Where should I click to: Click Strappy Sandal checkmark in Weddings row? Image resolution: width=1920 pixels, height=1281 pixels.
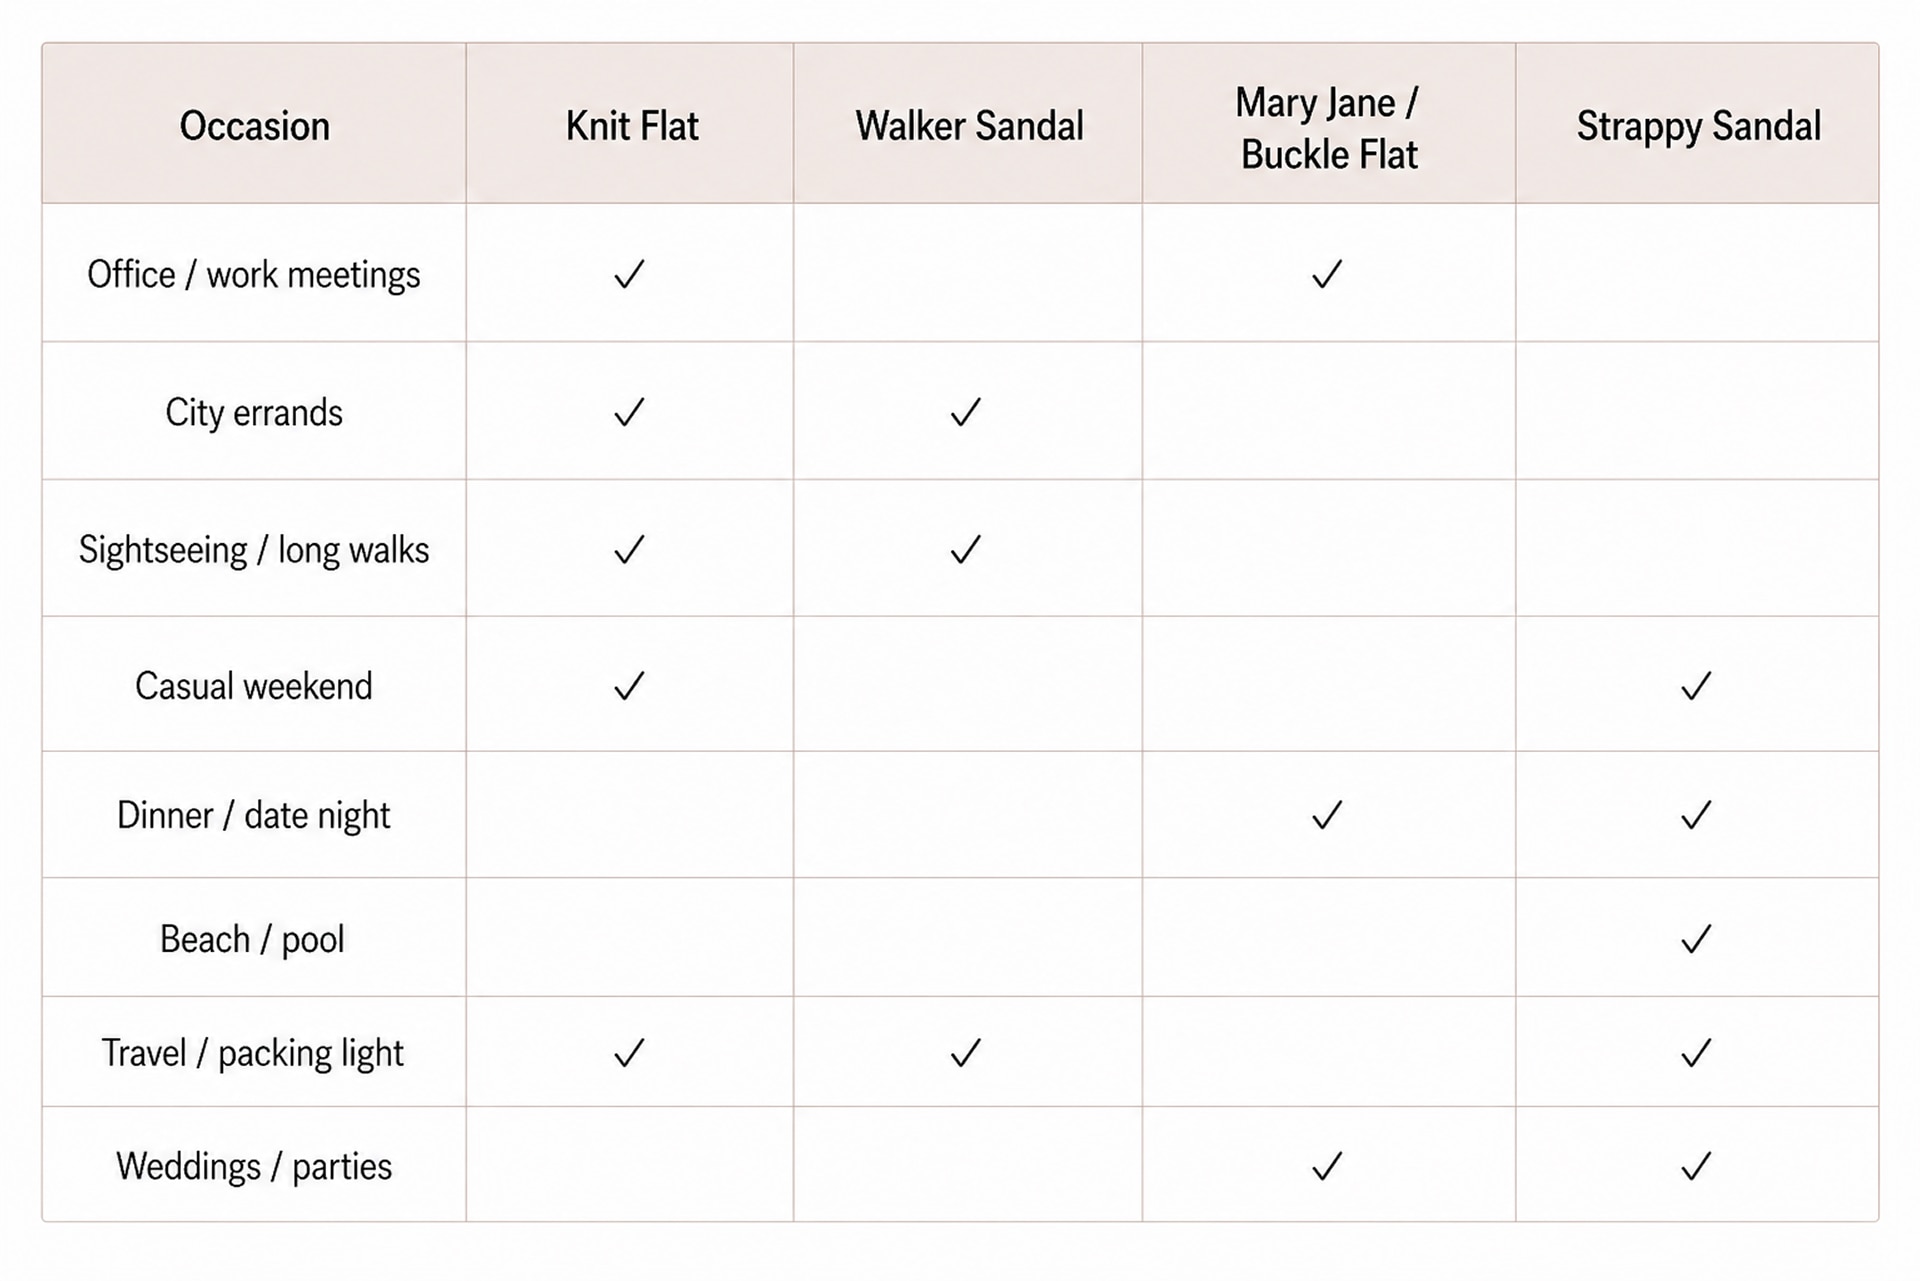coord(1697,1166)
